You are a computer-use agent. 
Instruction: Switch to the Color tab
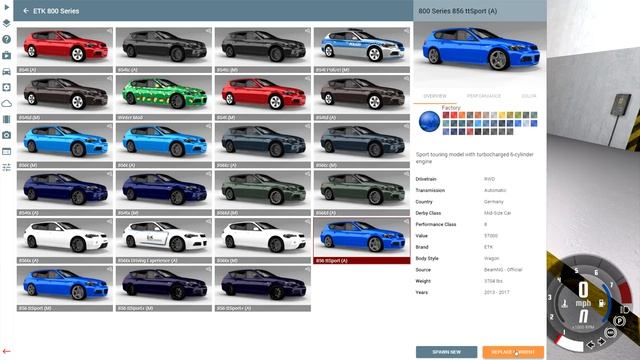(529, 96)
